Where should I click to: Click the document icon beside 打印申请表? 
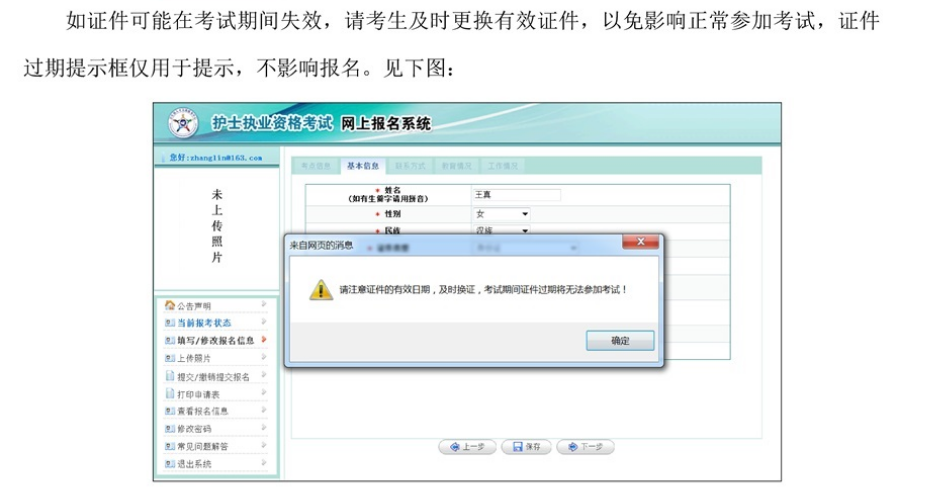(169, 394)
